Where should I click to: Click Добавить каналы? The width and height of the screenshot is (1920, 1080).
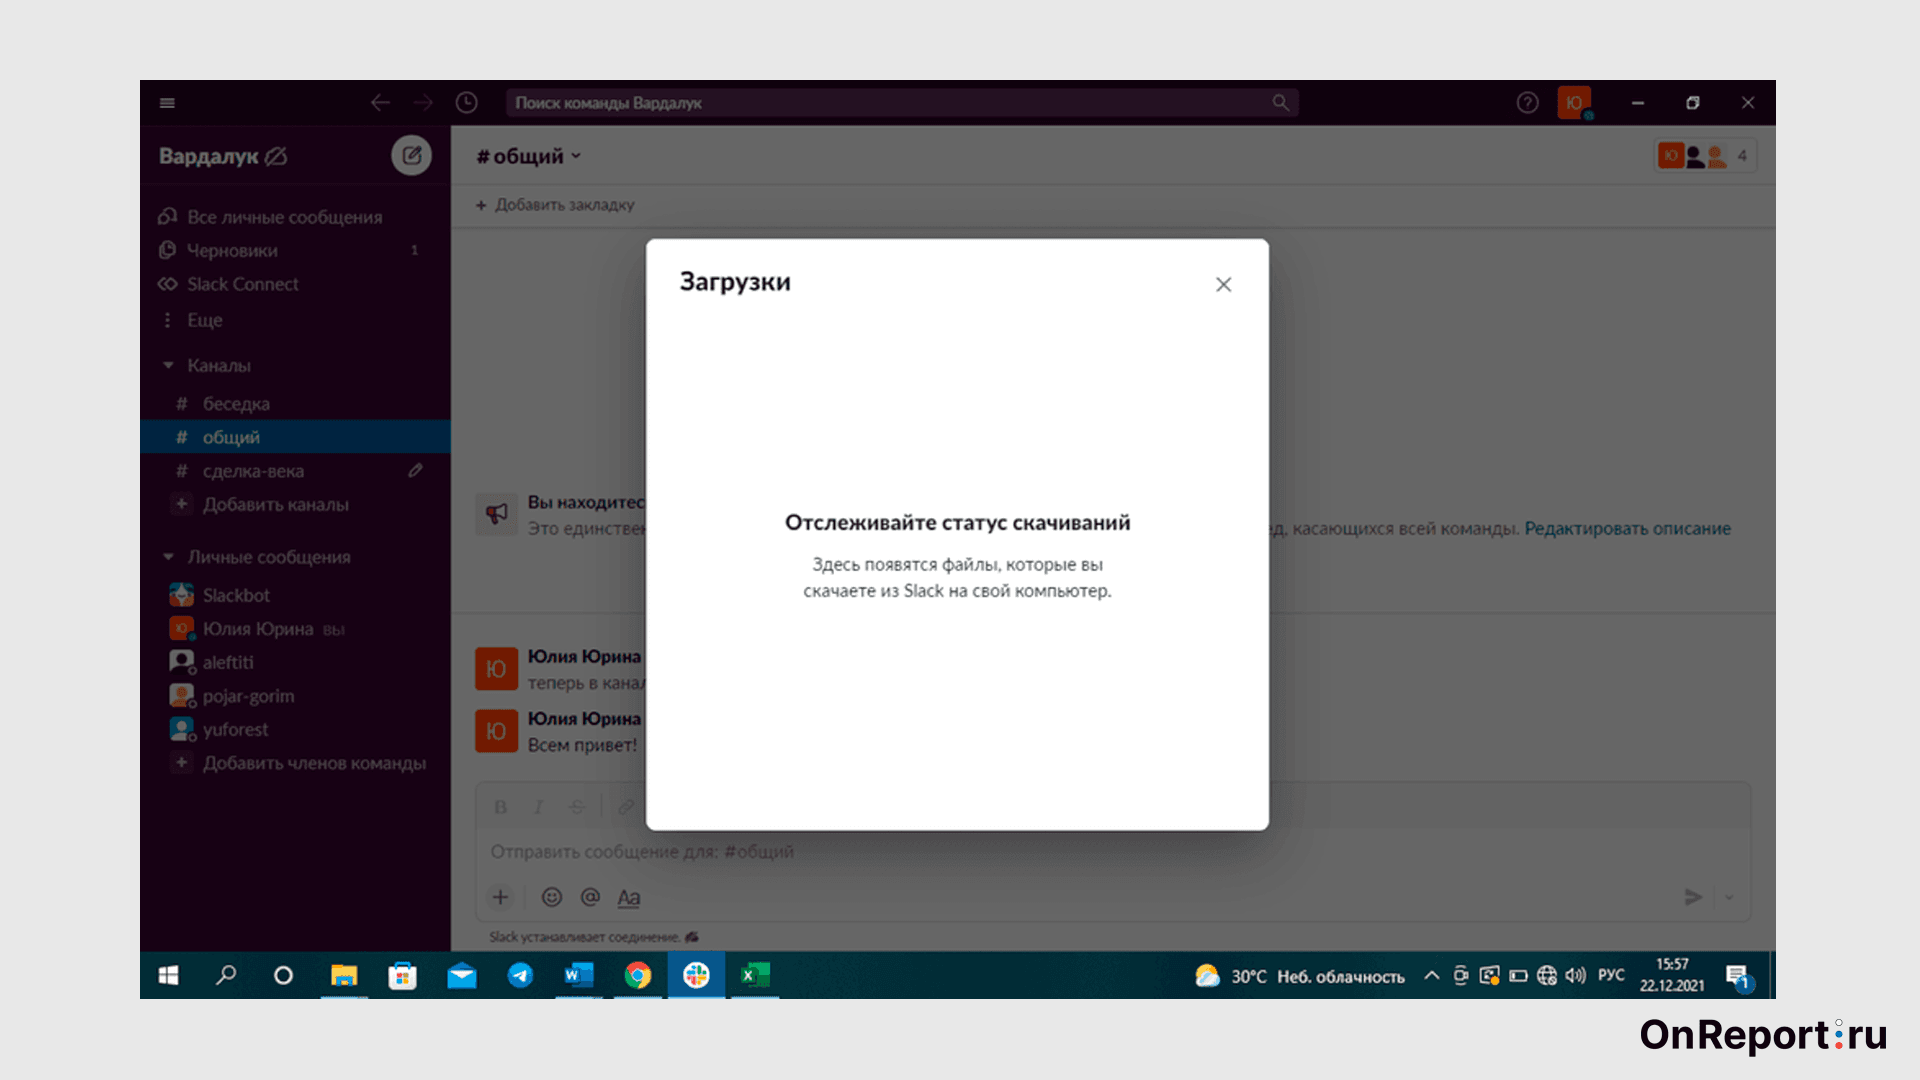click(x=275, y=505)
